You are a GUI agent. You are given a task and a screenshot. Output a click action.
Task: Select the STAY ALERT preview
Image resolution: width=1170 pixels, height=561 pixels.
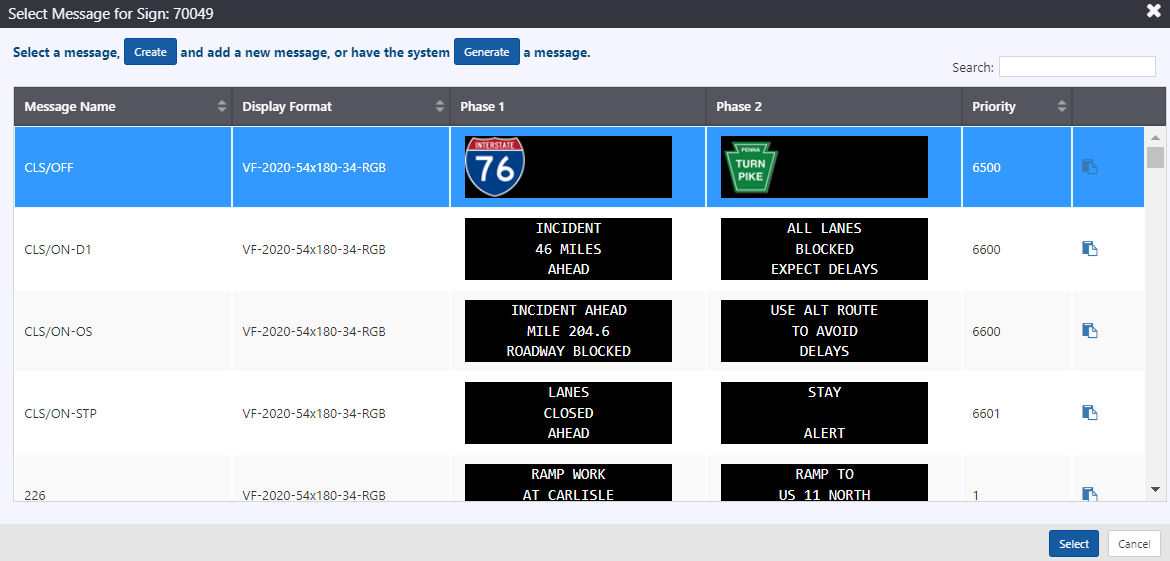click(824, 413)
